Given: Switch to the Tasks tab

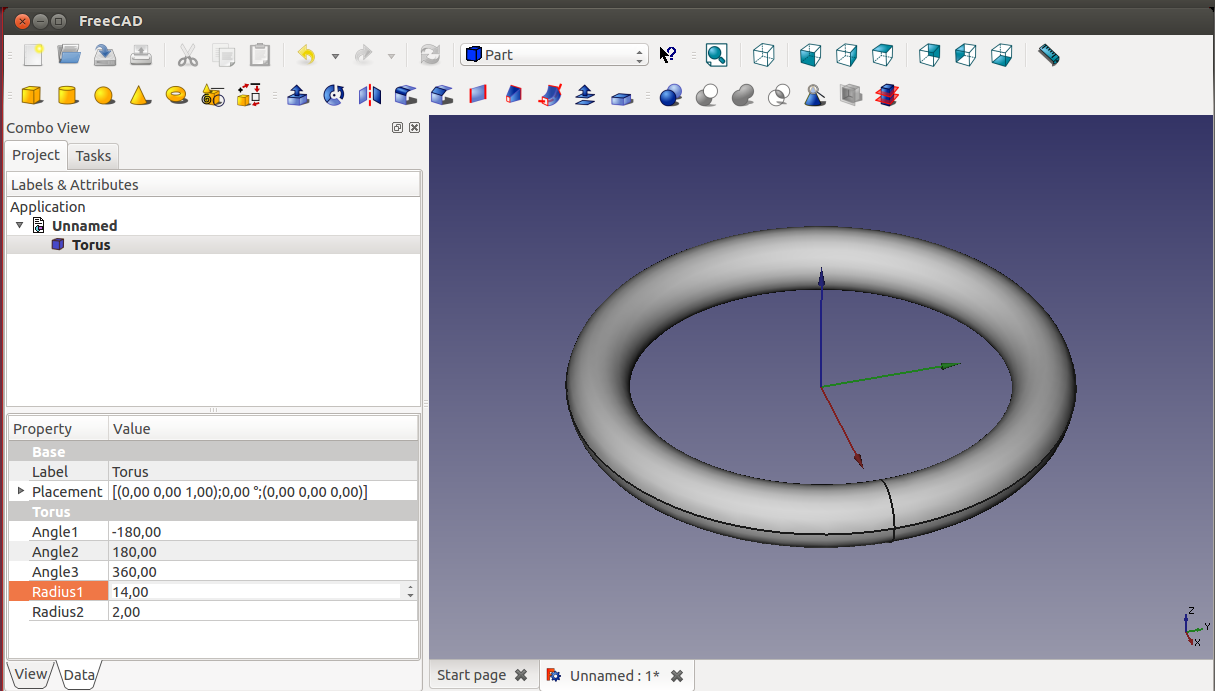Looking at the screenshot, I should point(93,156).
